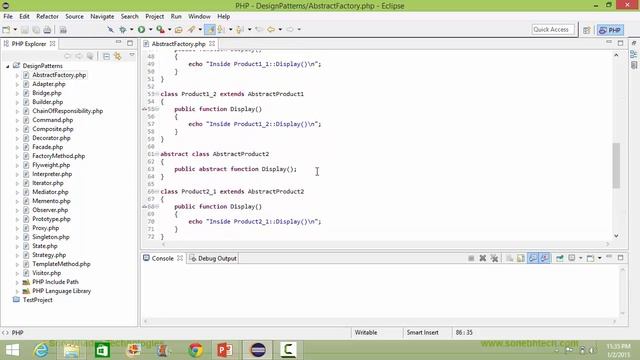Image resolution: width=640 pixels, height=360 pixels.
Task: Select the TestProject folder
Action: [x=38, y=300]
